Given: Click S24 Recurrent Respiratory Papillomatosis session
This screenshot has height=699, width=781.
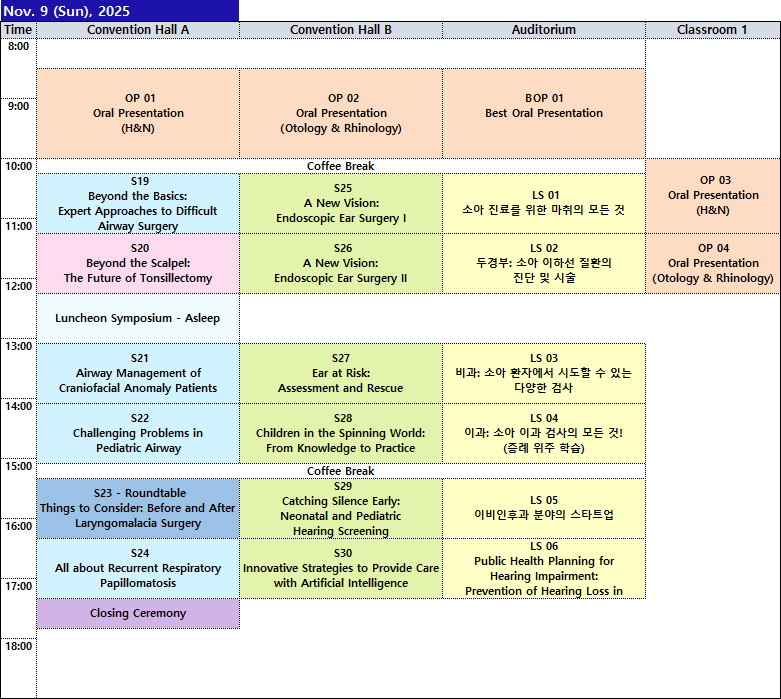Looking at the screenshot, I should point(138,568).
